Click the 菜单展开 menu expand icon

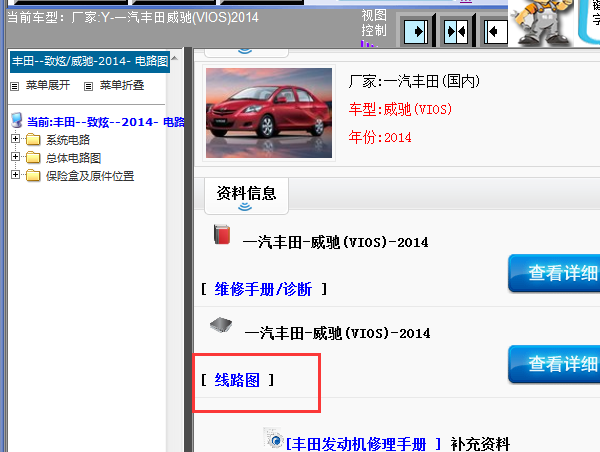15,86
